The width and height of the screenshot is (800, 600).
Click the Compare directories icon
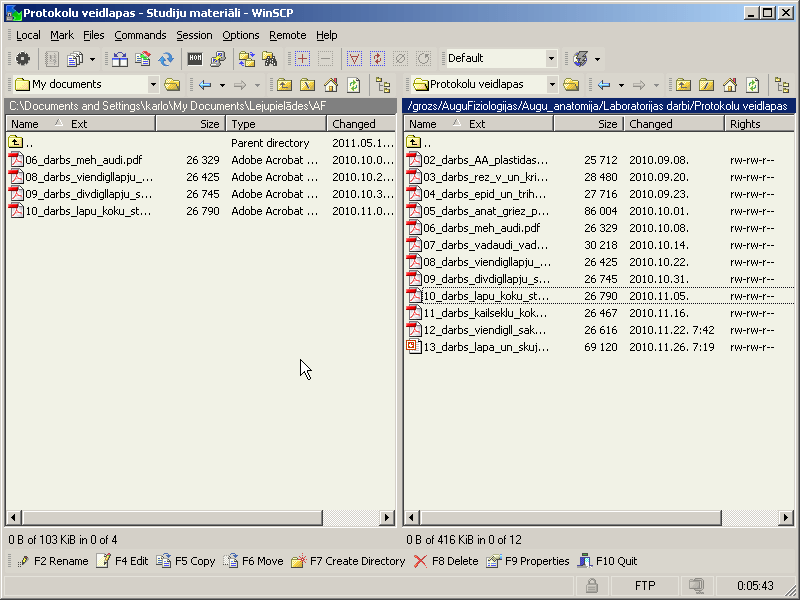point(120,59)
